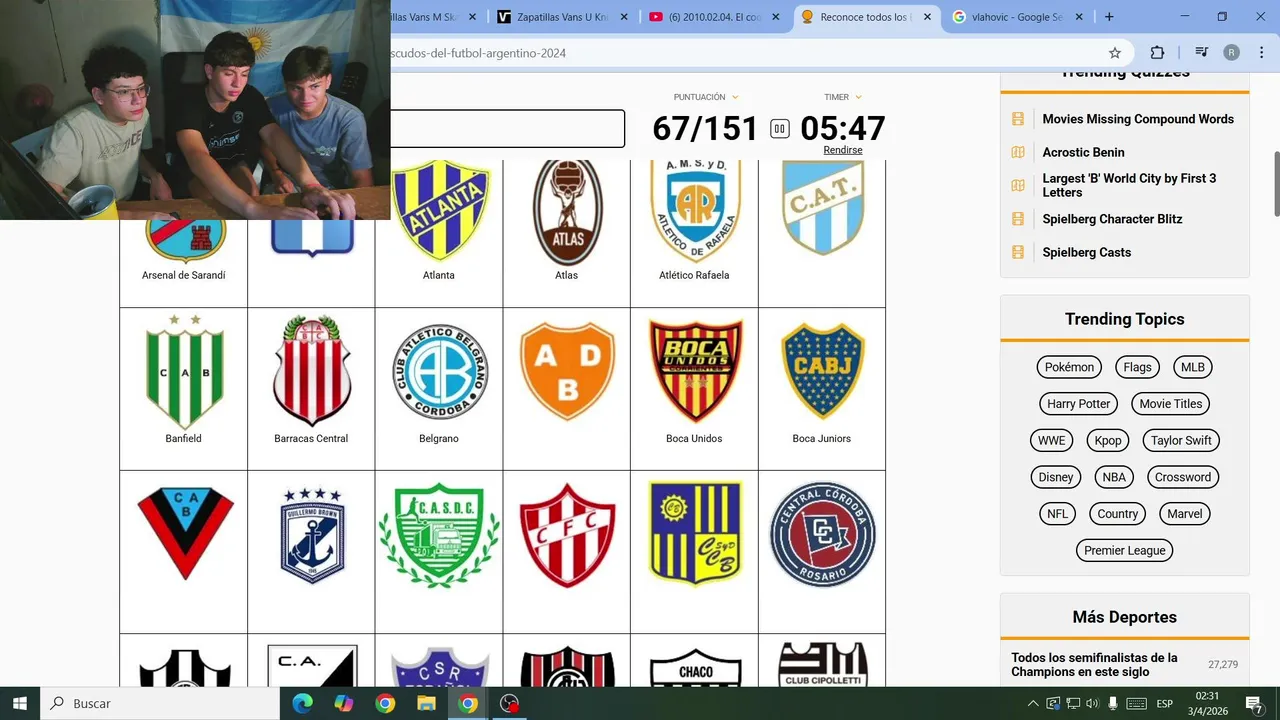Click icon beside Spielberg Casts
Viewport: 1280px width, 720px height.
pos(1018,252)
